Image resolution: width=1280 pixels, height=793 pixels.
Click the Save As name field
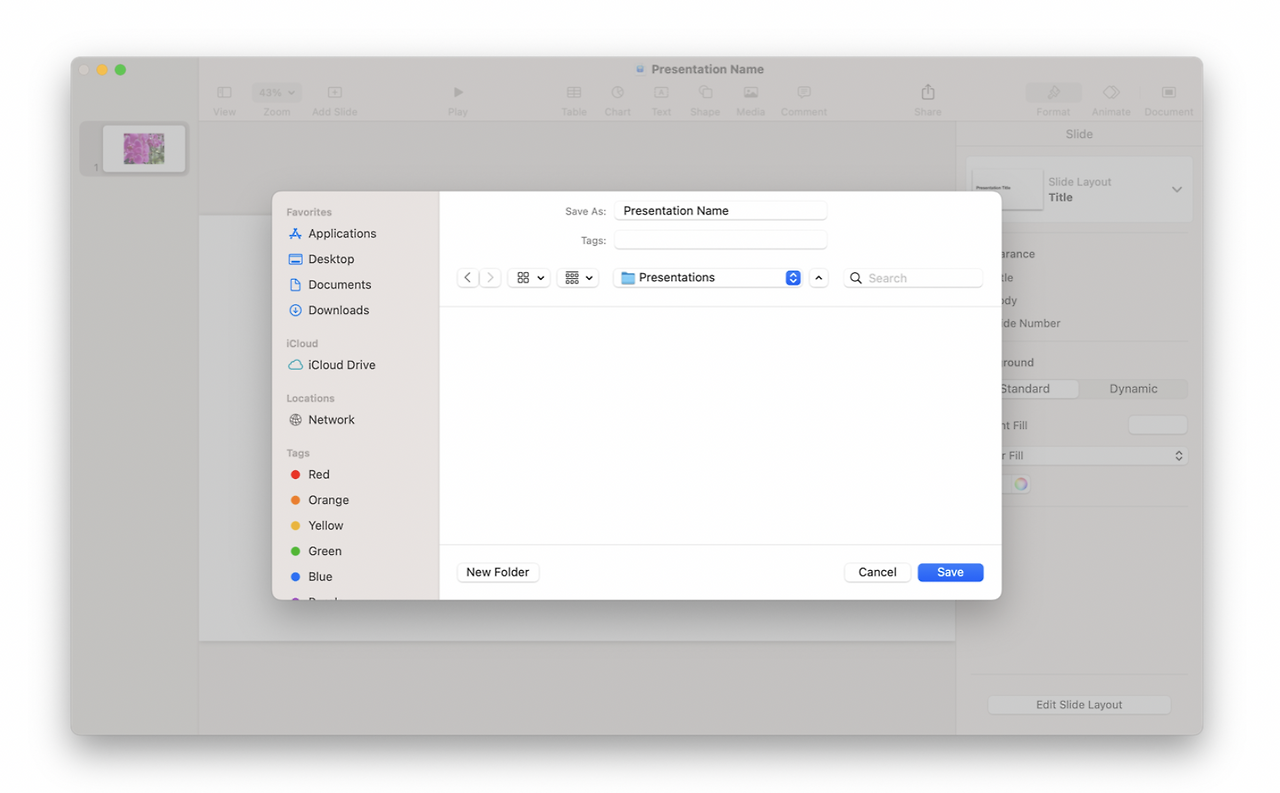721,211
